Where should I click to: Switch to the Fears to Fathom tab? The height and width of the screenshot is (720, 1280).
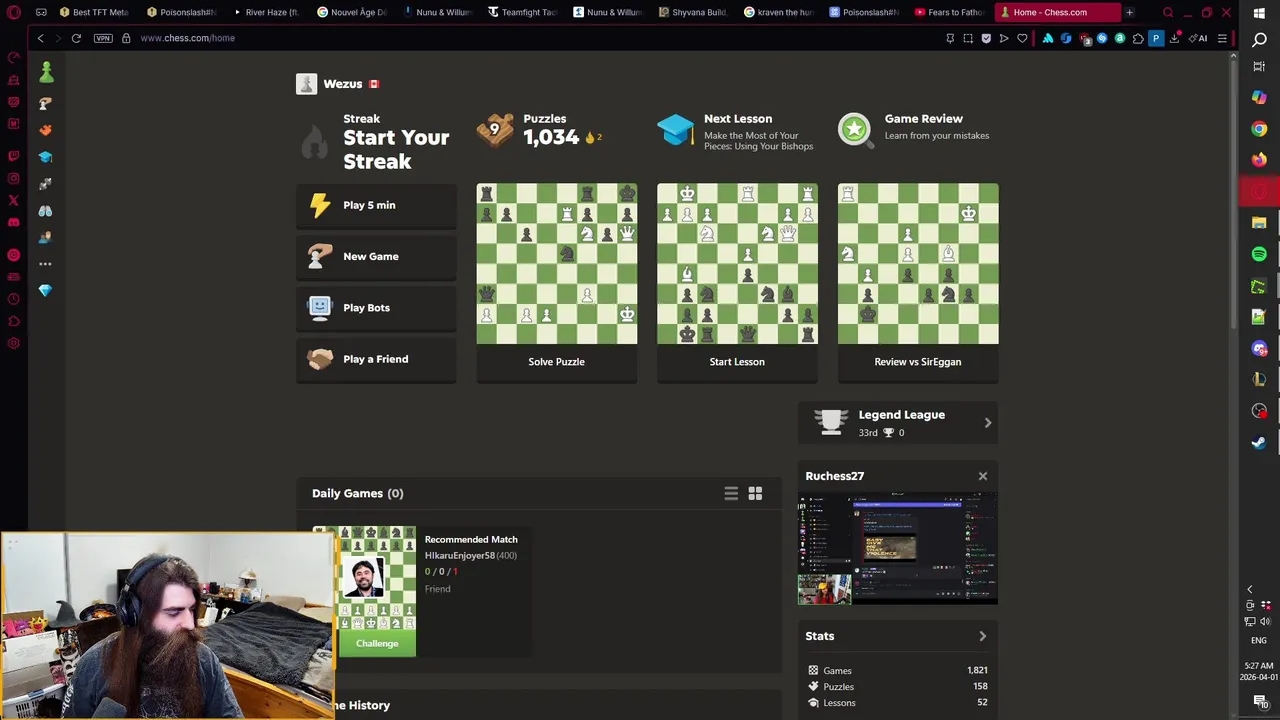pyautogui.click(x=950, y=12)
